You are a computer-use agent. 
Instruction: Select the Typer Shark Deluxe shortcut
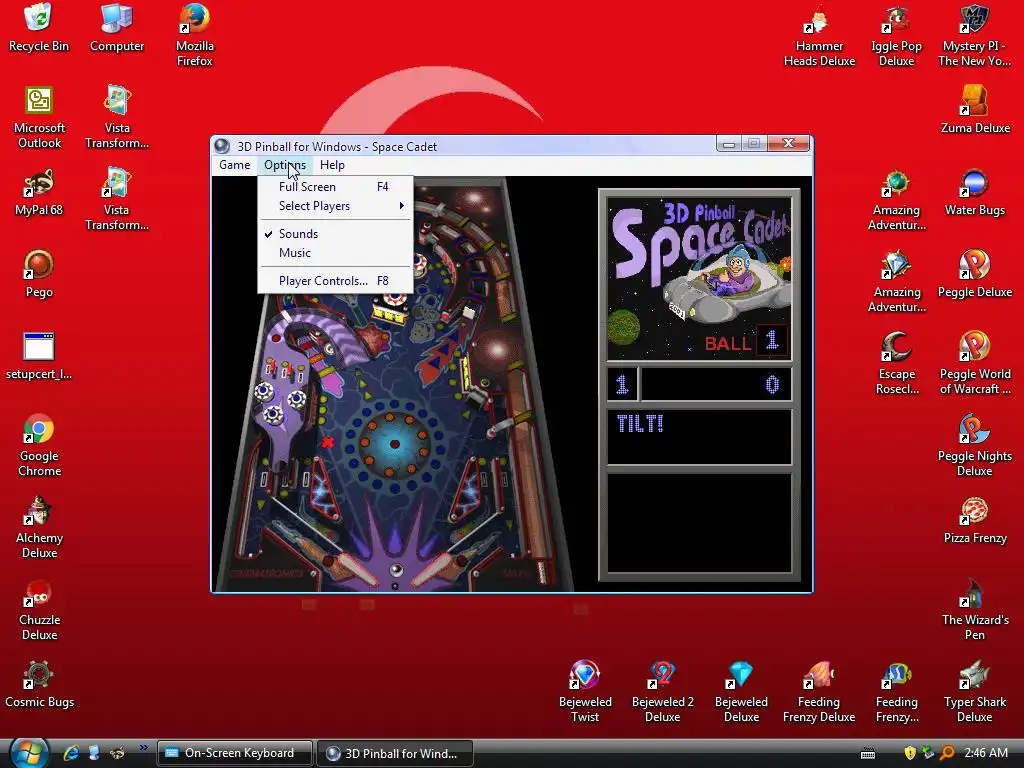click(974, 691)
